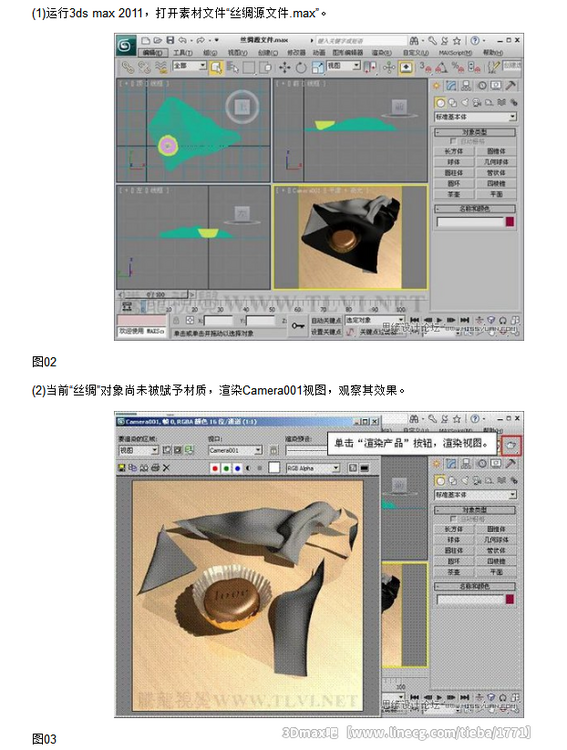Open the 帮助 menu in 图02
Image resolution: width=567 pixels, height=750 pixels.
pos(493,53)
